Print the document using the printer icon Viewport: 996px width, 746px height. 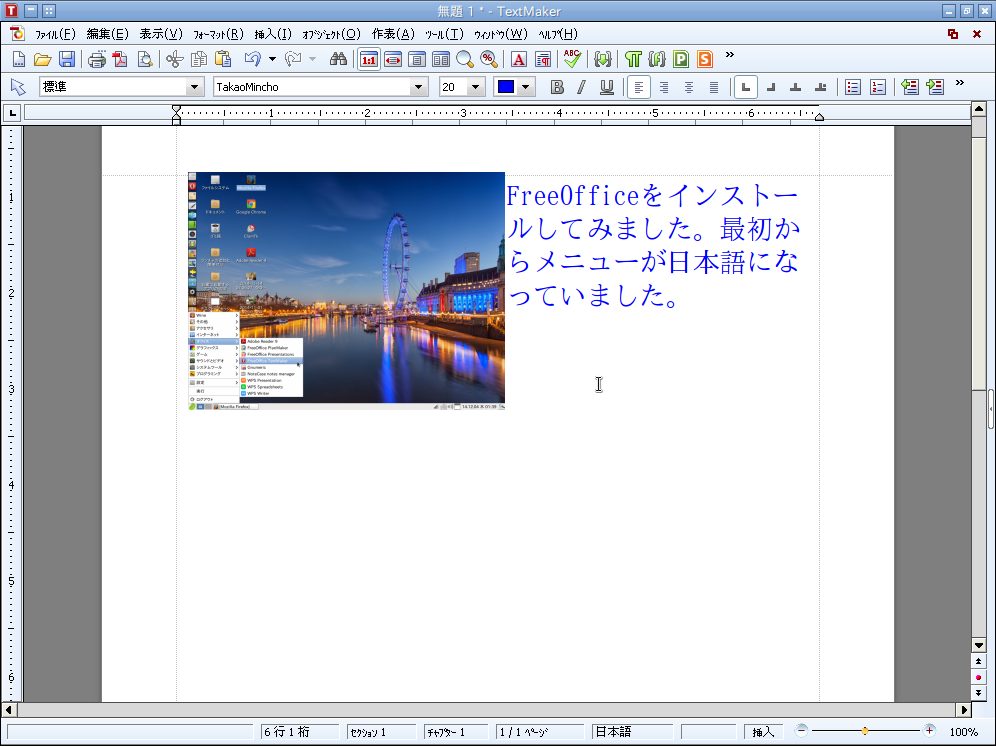tap(97, 60)
